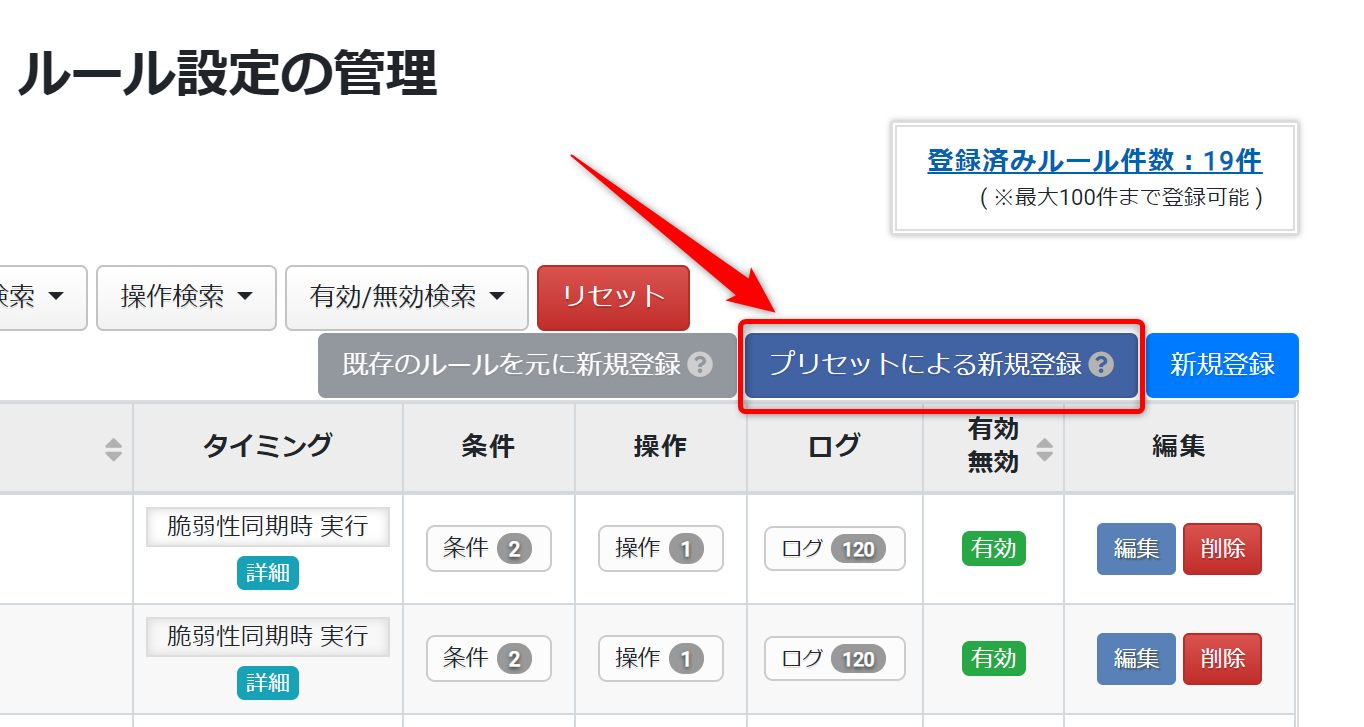
Task: Open 操作 1 in first row
Action: tap(661, 548)
